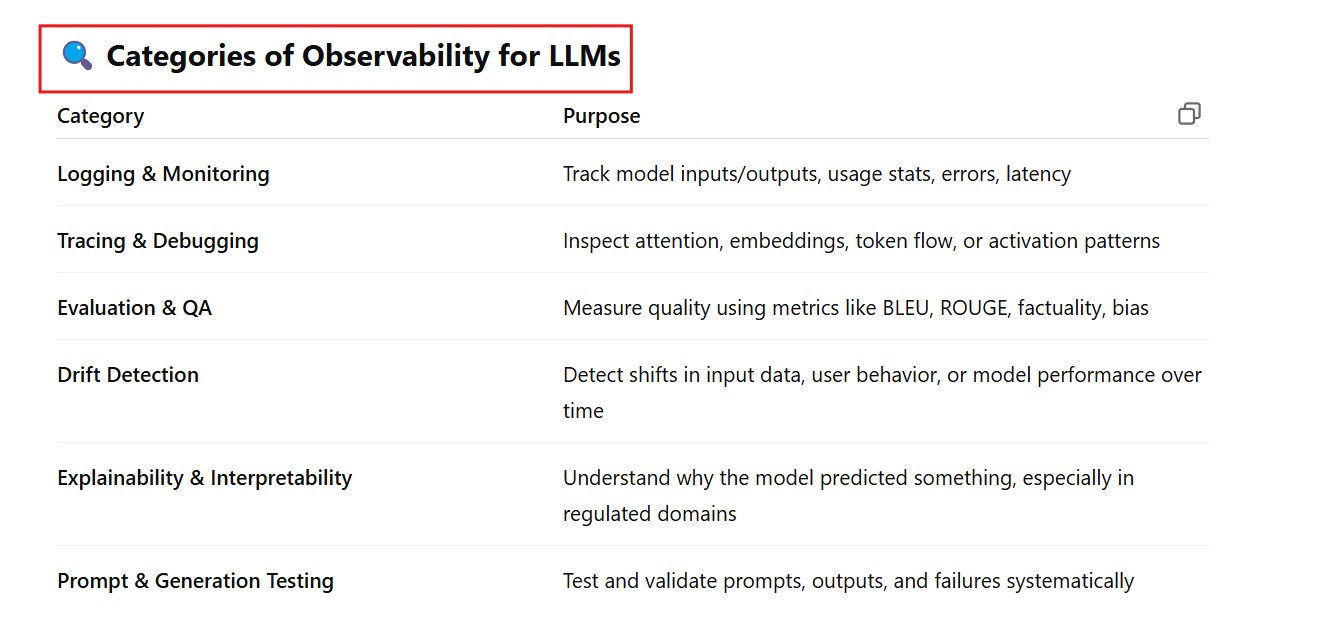Select the Logging & Monitoring row label
This screenshot has height=637, width=1317.
click(163, 174)
